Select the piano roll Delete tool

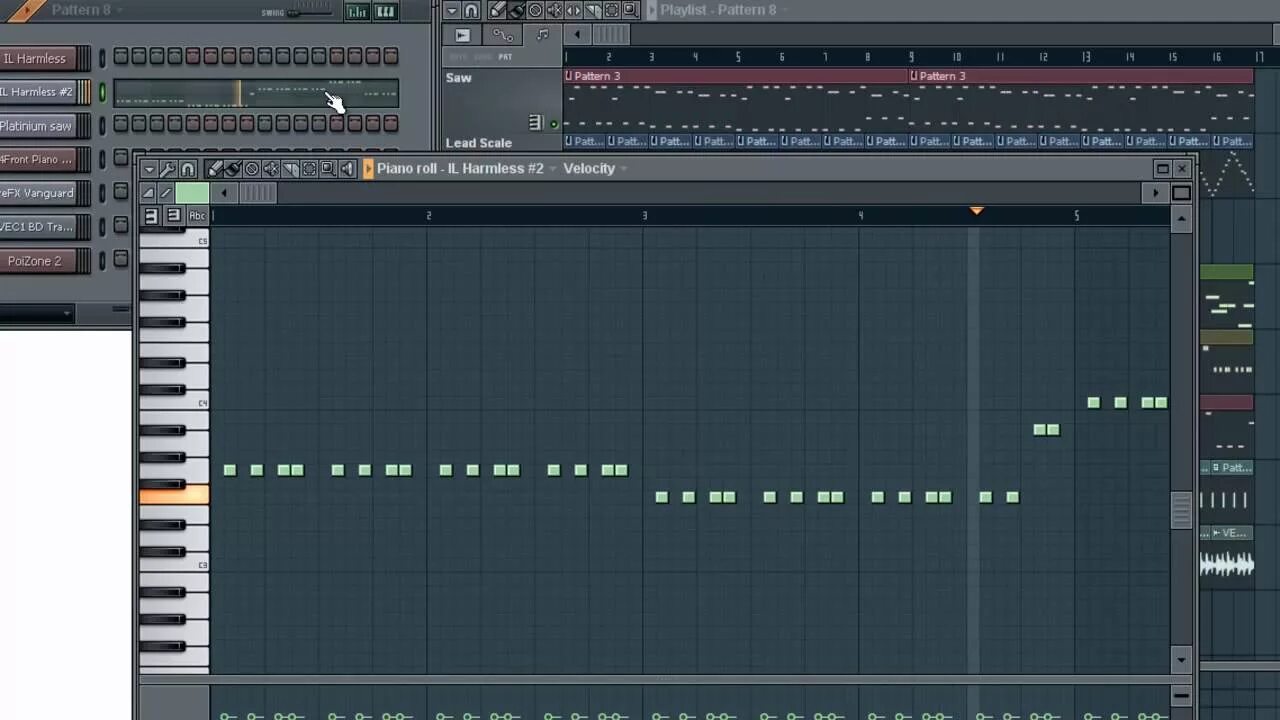(x=252, y=169)
